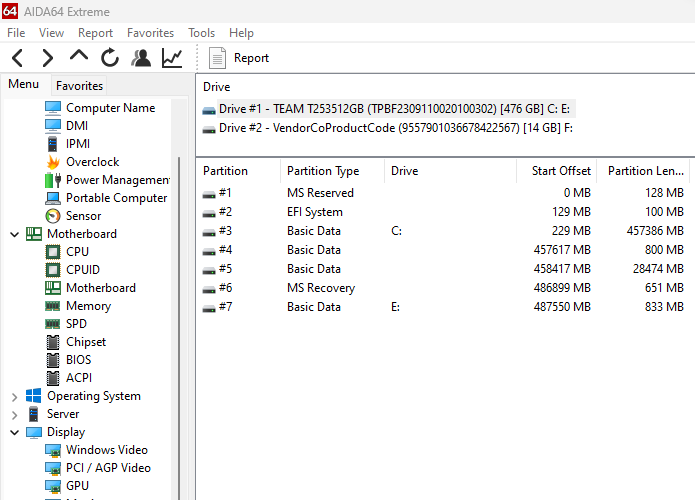Go forward with the right arrow toolbar icon

click(47, 58)
